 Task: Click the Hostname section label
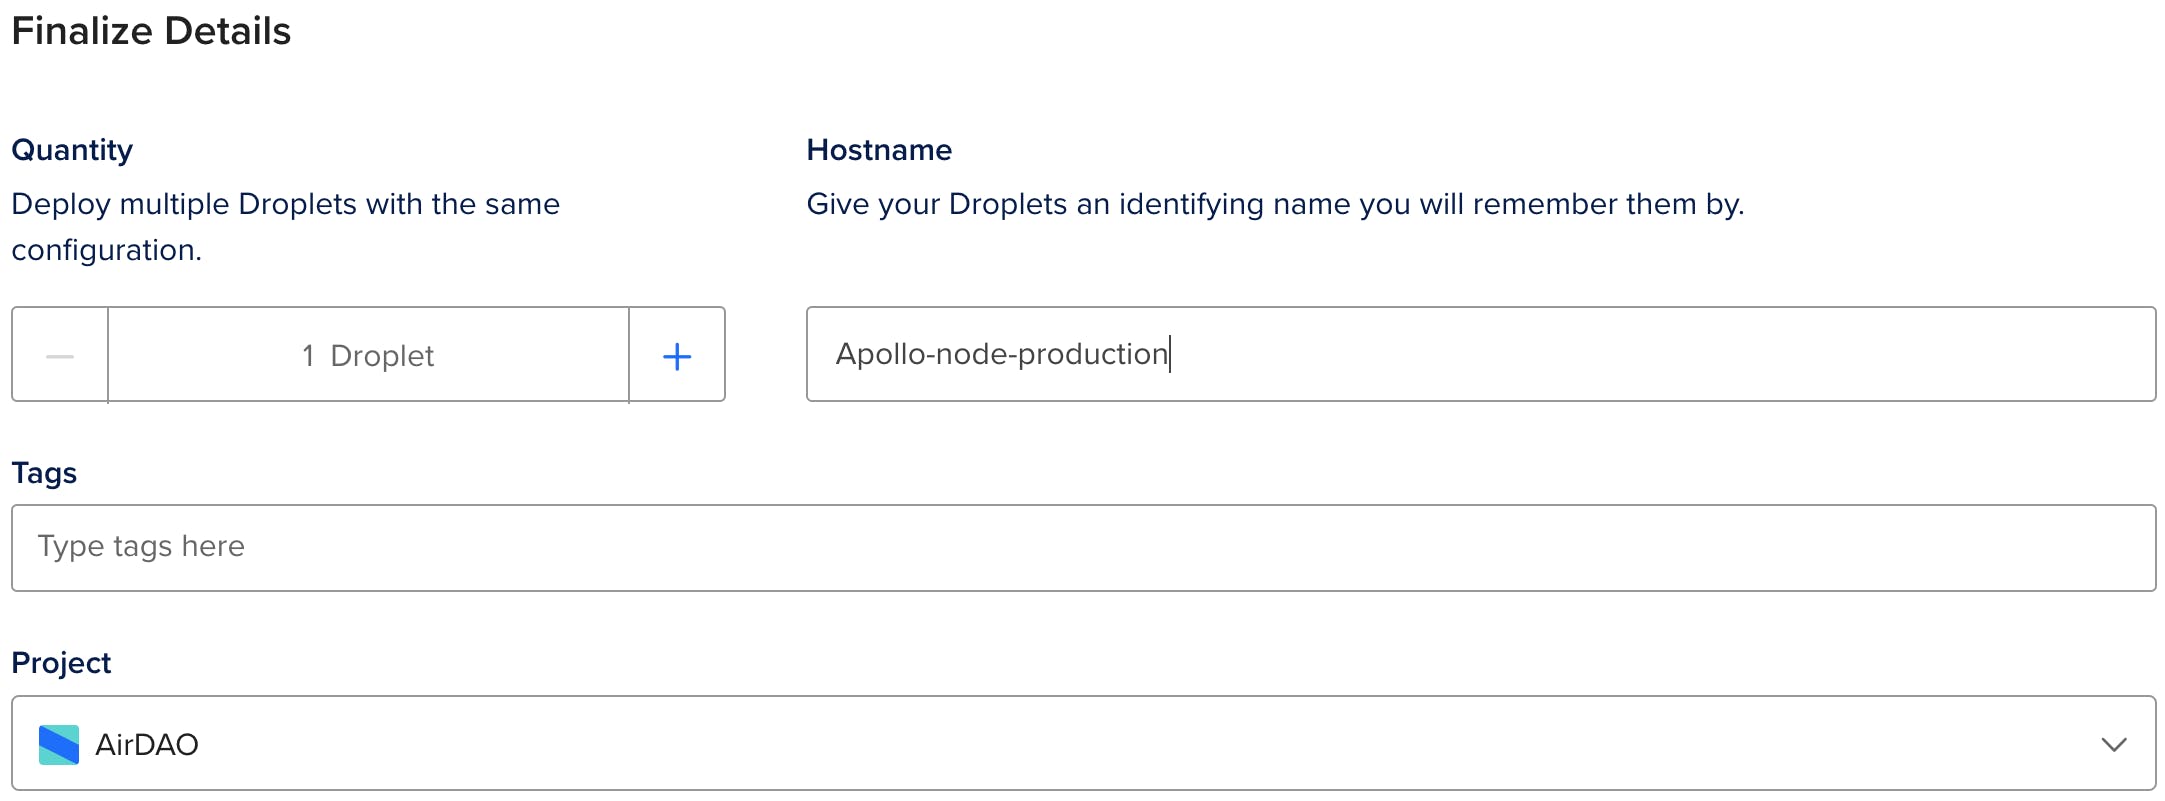point(879,150)
